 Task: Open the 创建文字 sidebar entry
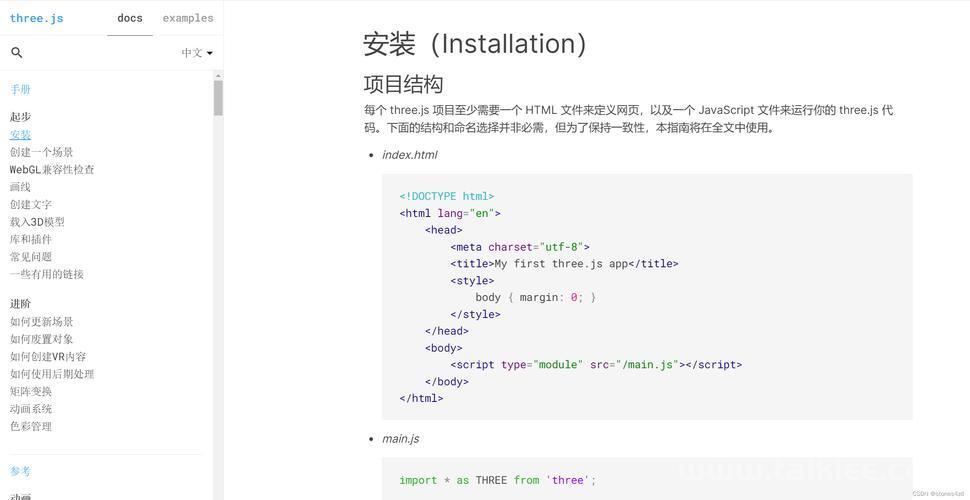click(31, 204)
